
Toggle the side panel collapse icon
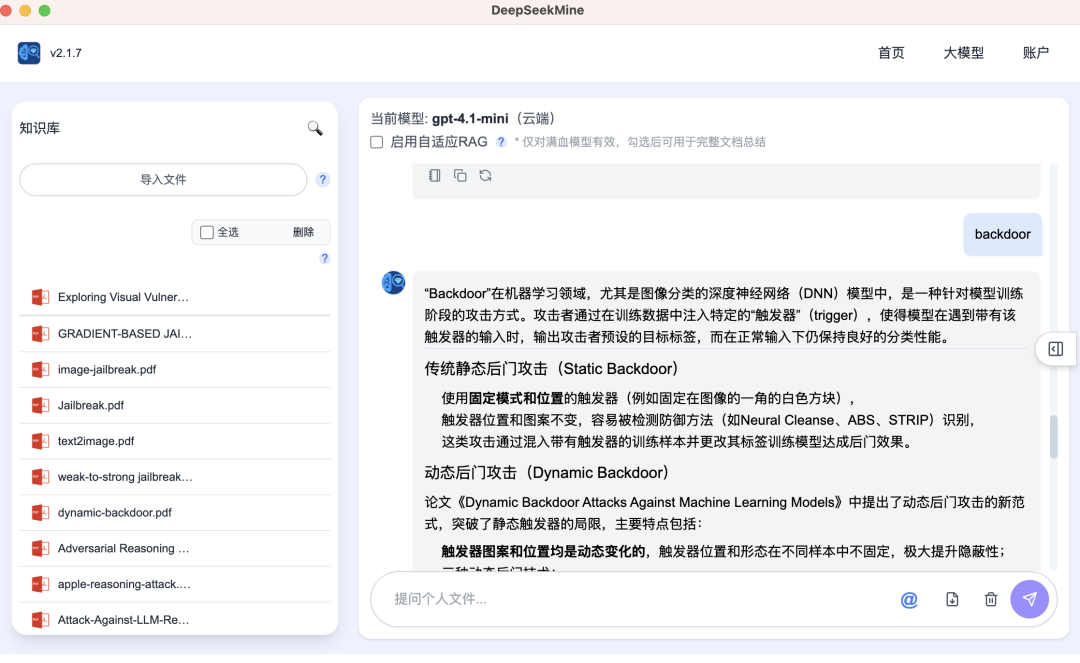tap(1055, 349)
